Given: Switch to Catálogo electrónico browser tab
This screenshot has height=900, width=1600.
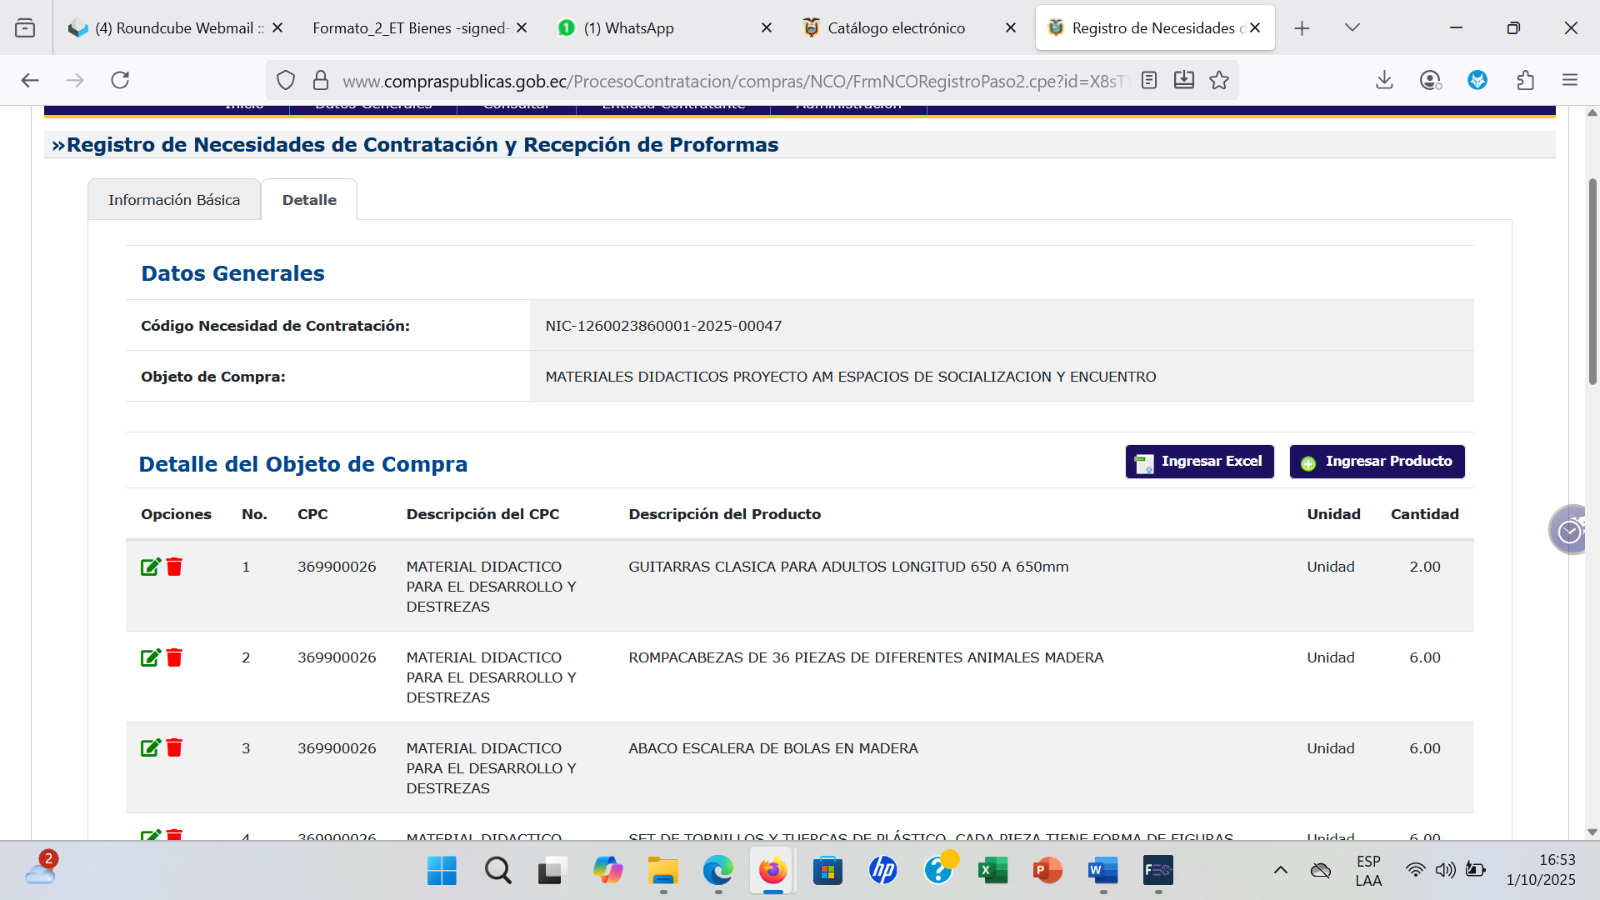Looking at the screenshot, I should coord(896,28).
